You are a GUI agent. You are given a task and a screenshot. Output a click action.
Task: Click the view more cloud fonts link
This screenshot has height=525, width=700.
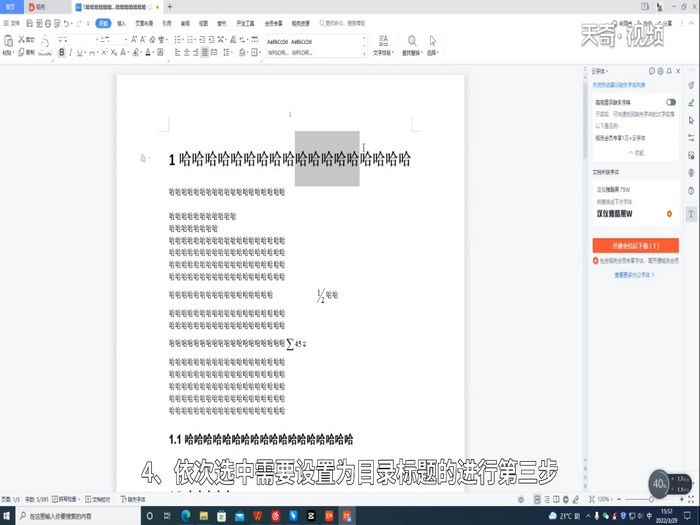636,273
